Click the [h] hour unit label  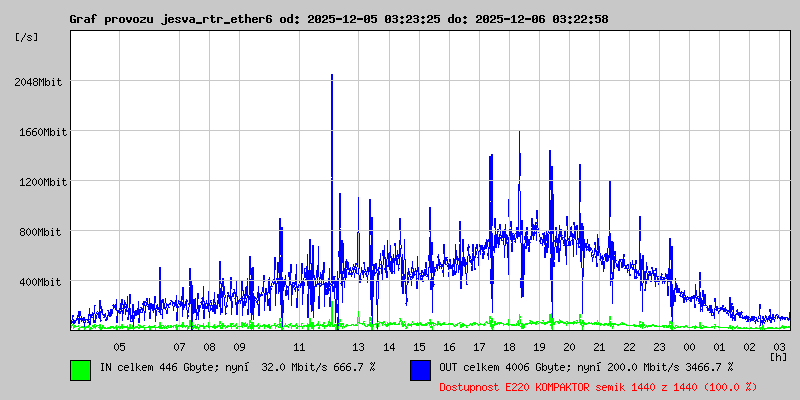coord(778,356)
